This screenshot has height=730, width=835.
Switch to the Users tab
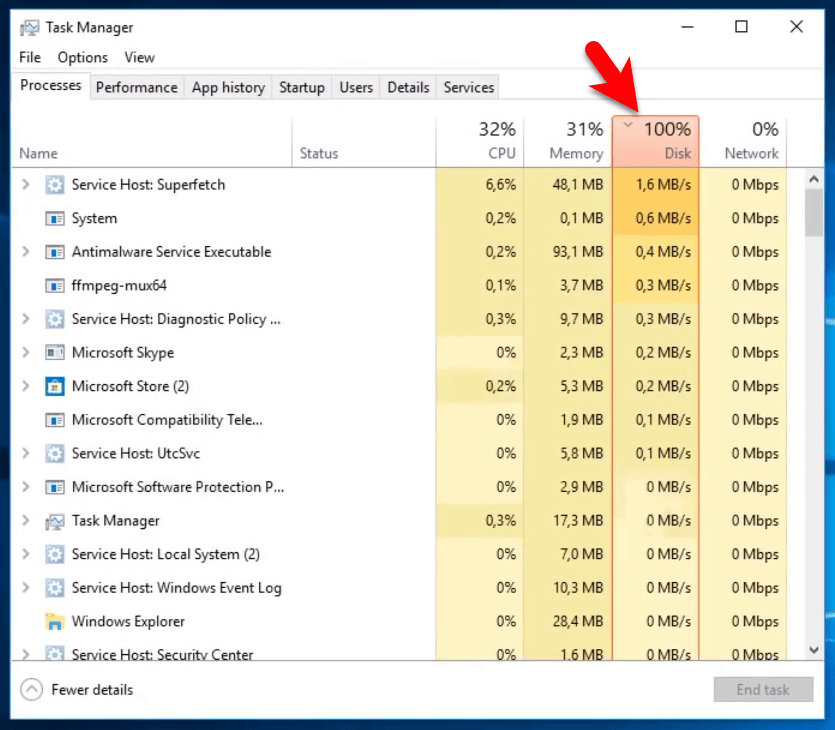pyautogui.click(x=356, y=87)
